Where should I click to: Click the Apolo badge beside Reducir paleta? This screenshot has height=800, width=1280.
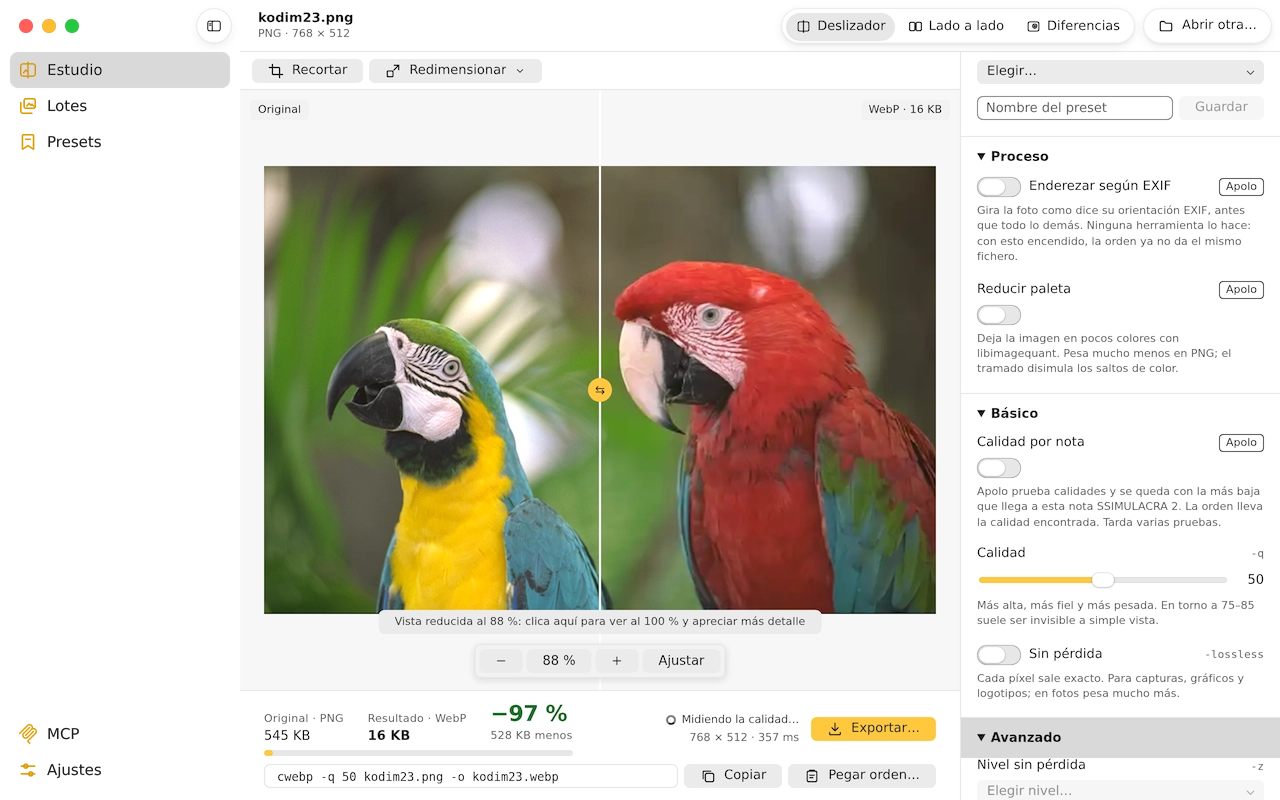pos(1241,290)
